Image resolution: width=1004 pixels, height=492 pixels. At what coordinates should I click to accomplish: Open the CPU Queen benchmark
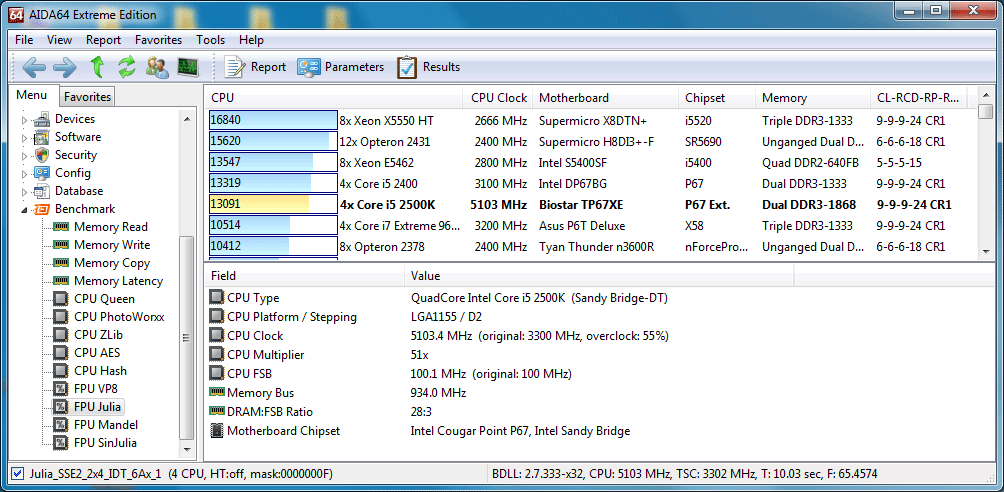104,299
